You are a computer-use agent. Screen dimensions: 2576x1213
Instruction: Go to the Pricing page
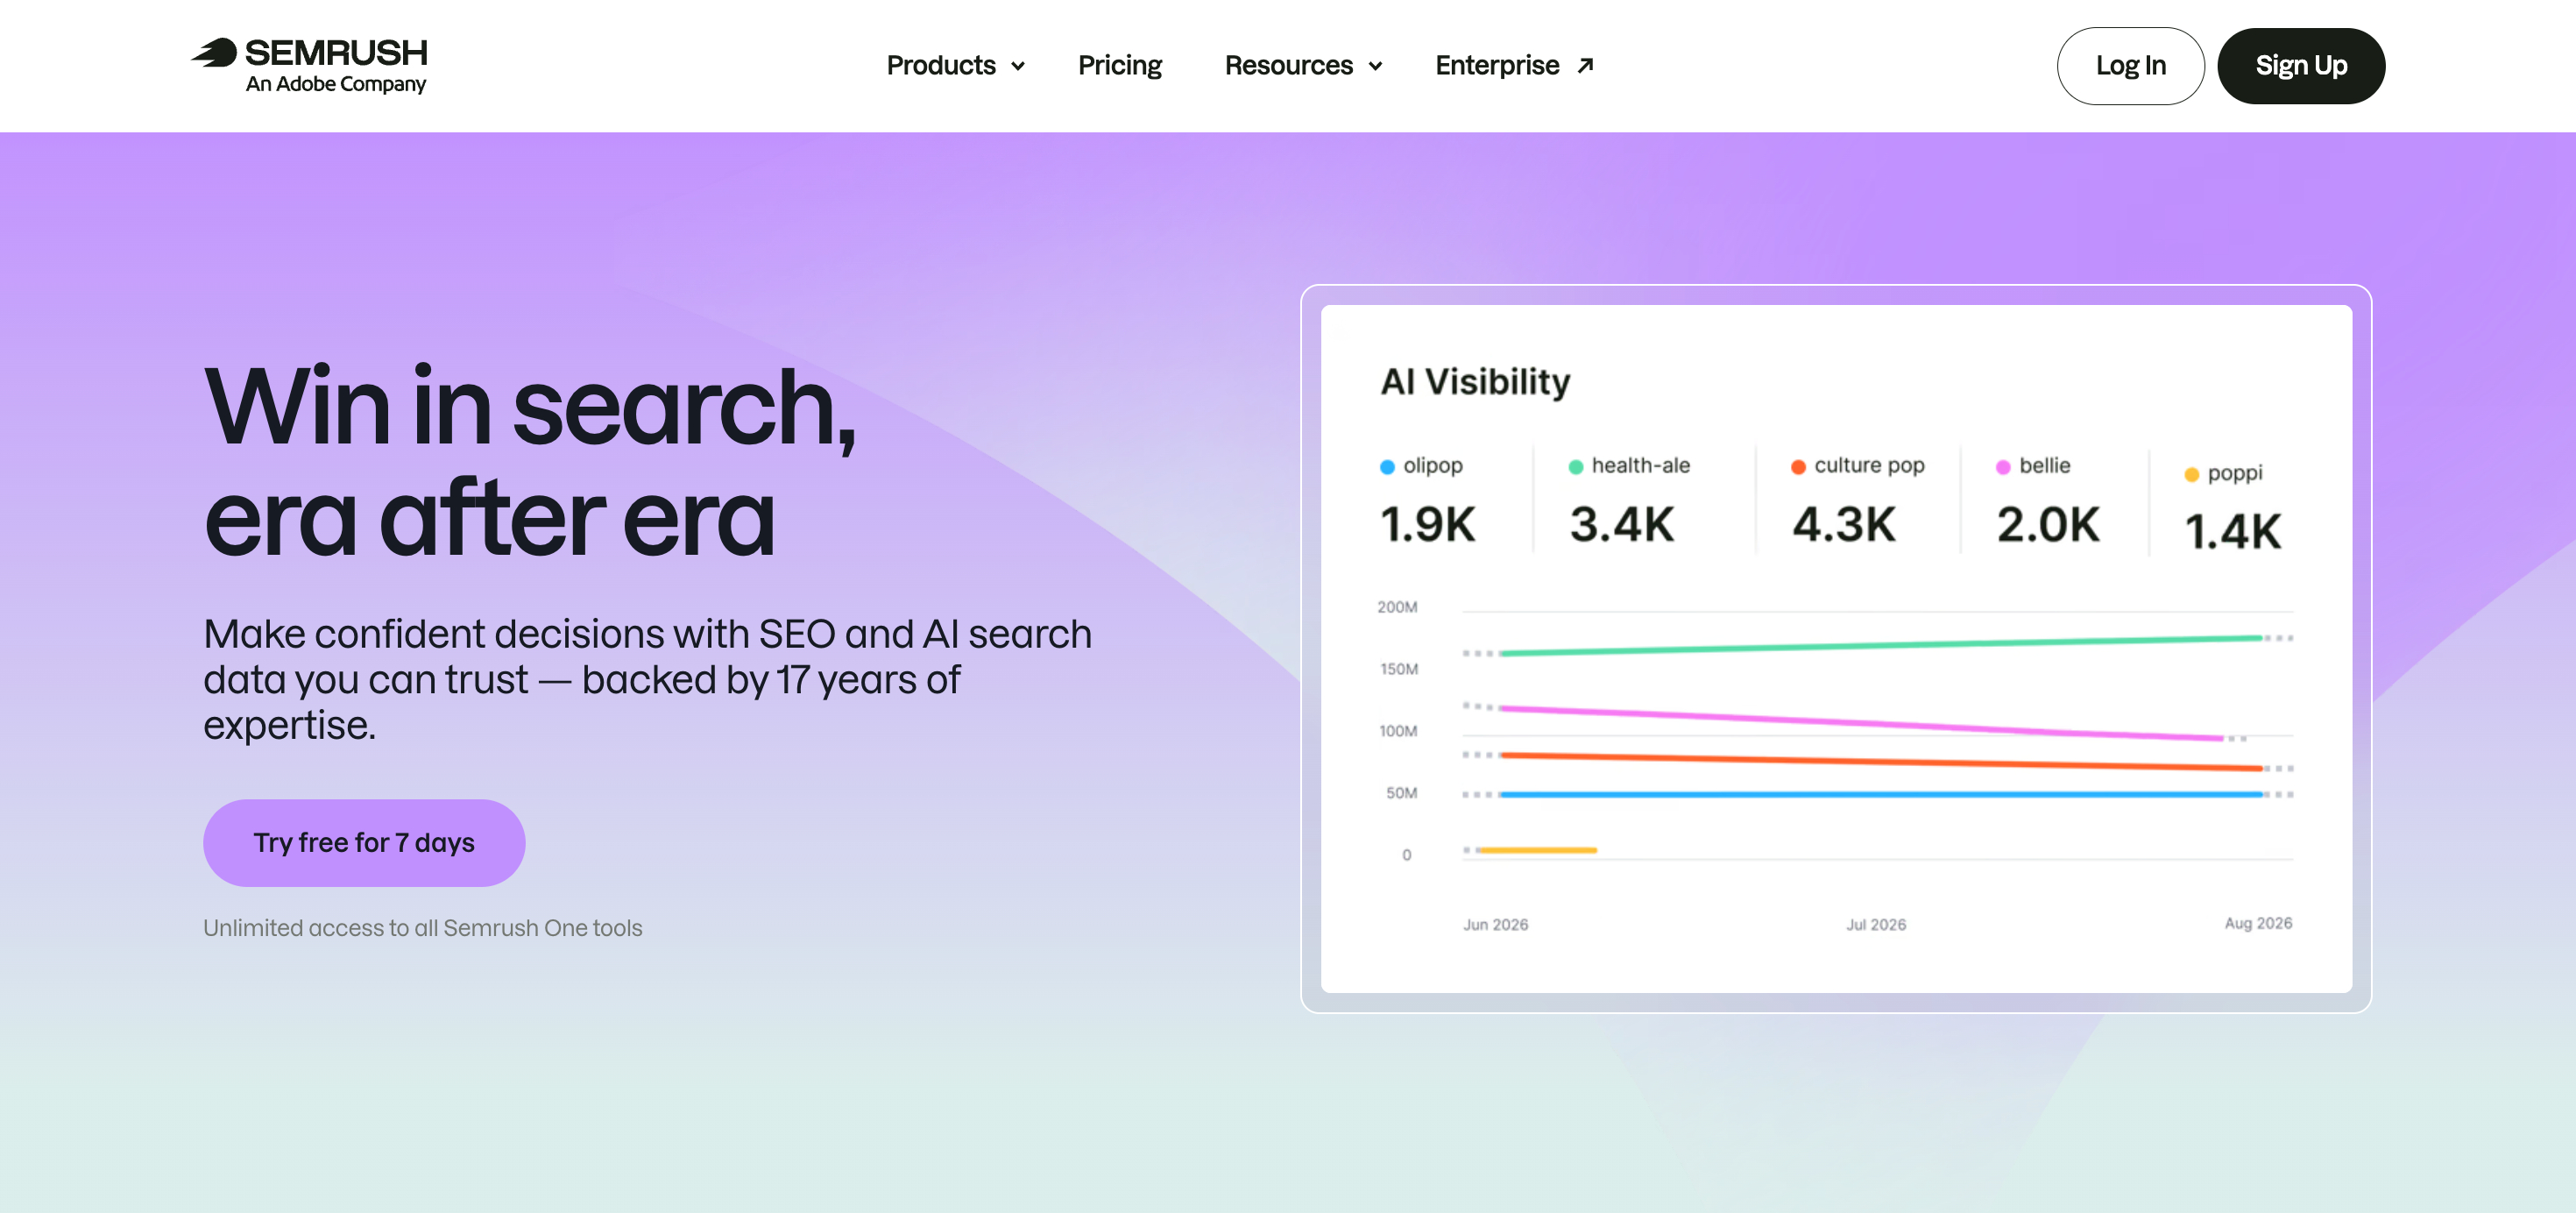(x=1120, y=66)
